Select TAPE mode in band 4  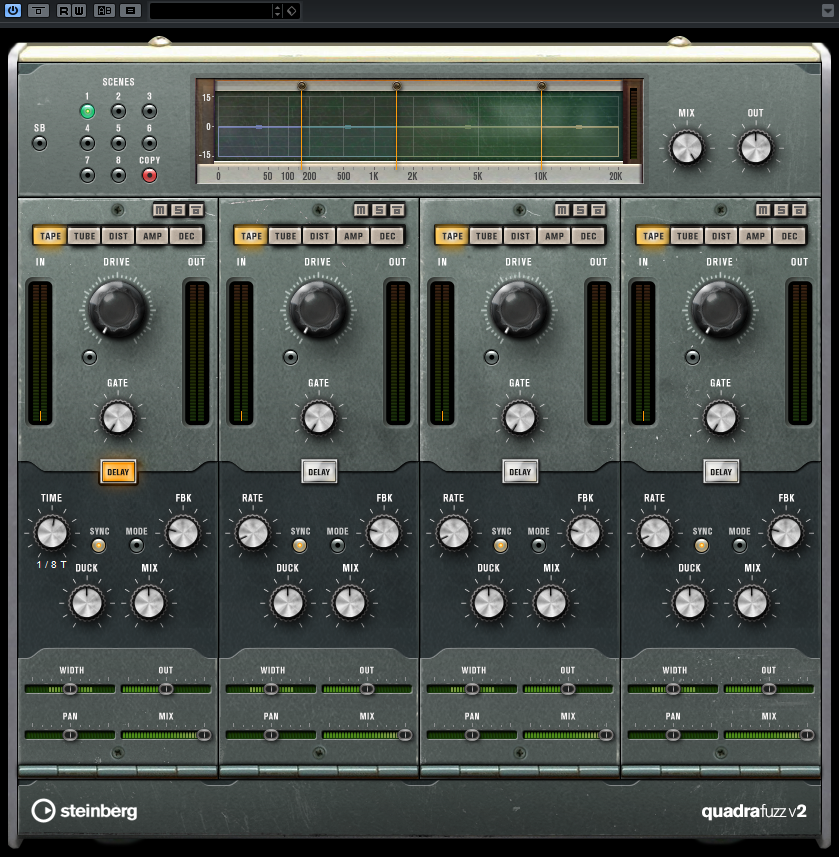[653, 236]
